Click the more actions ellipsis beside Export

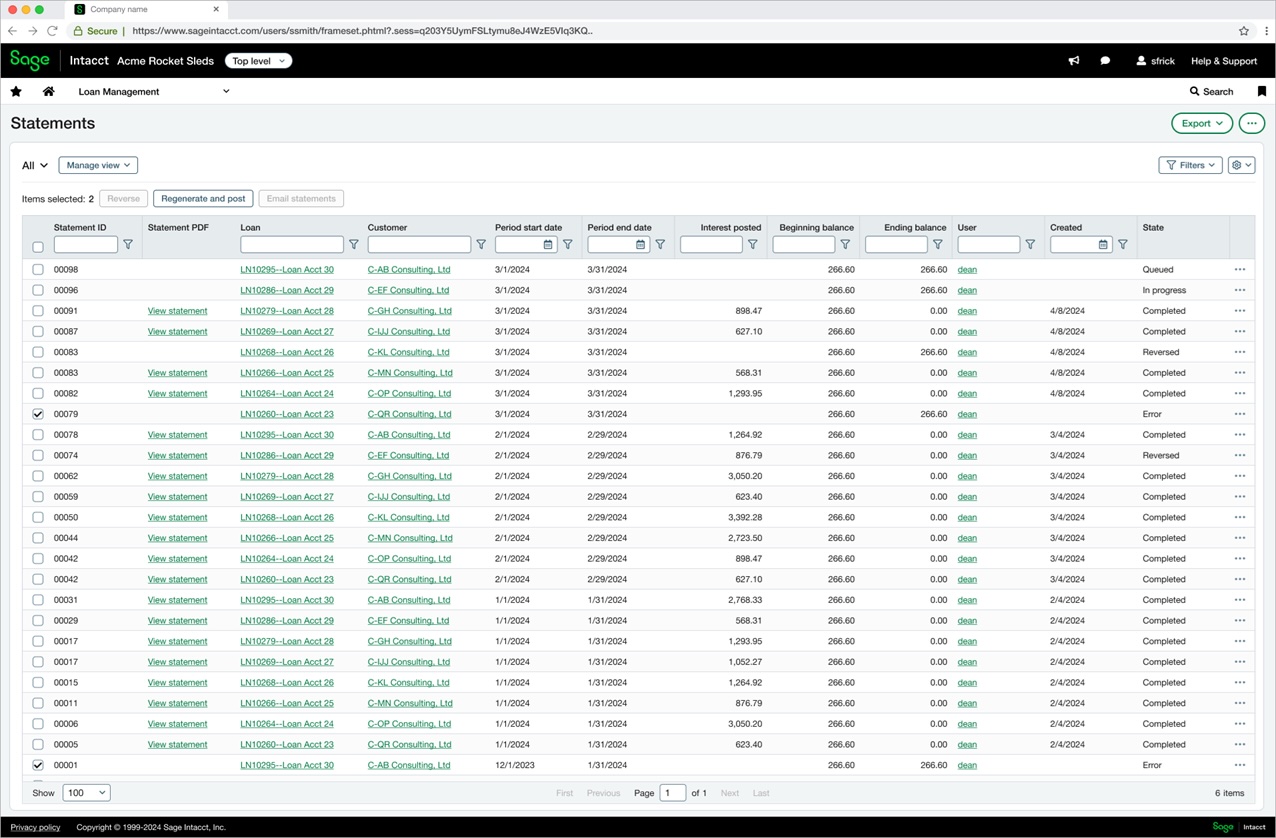point(1251,123)
